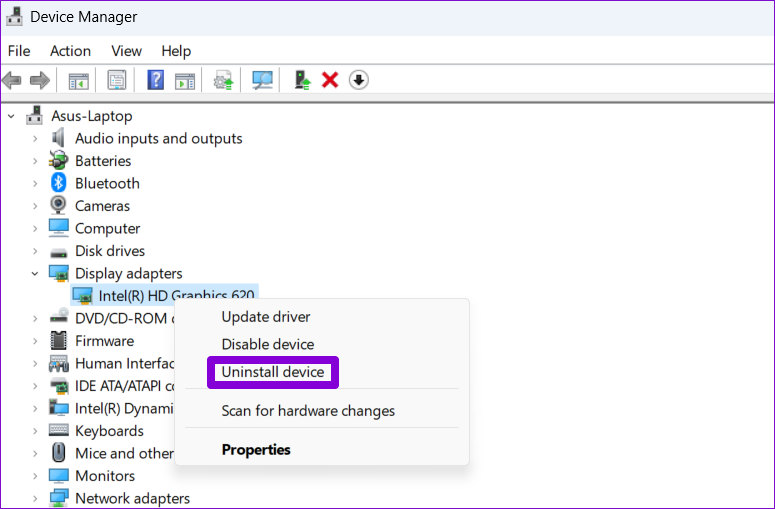Select the Network adapters label
Image resolution: width=775 pixels, height=509 pixels.
coord(132,498)
